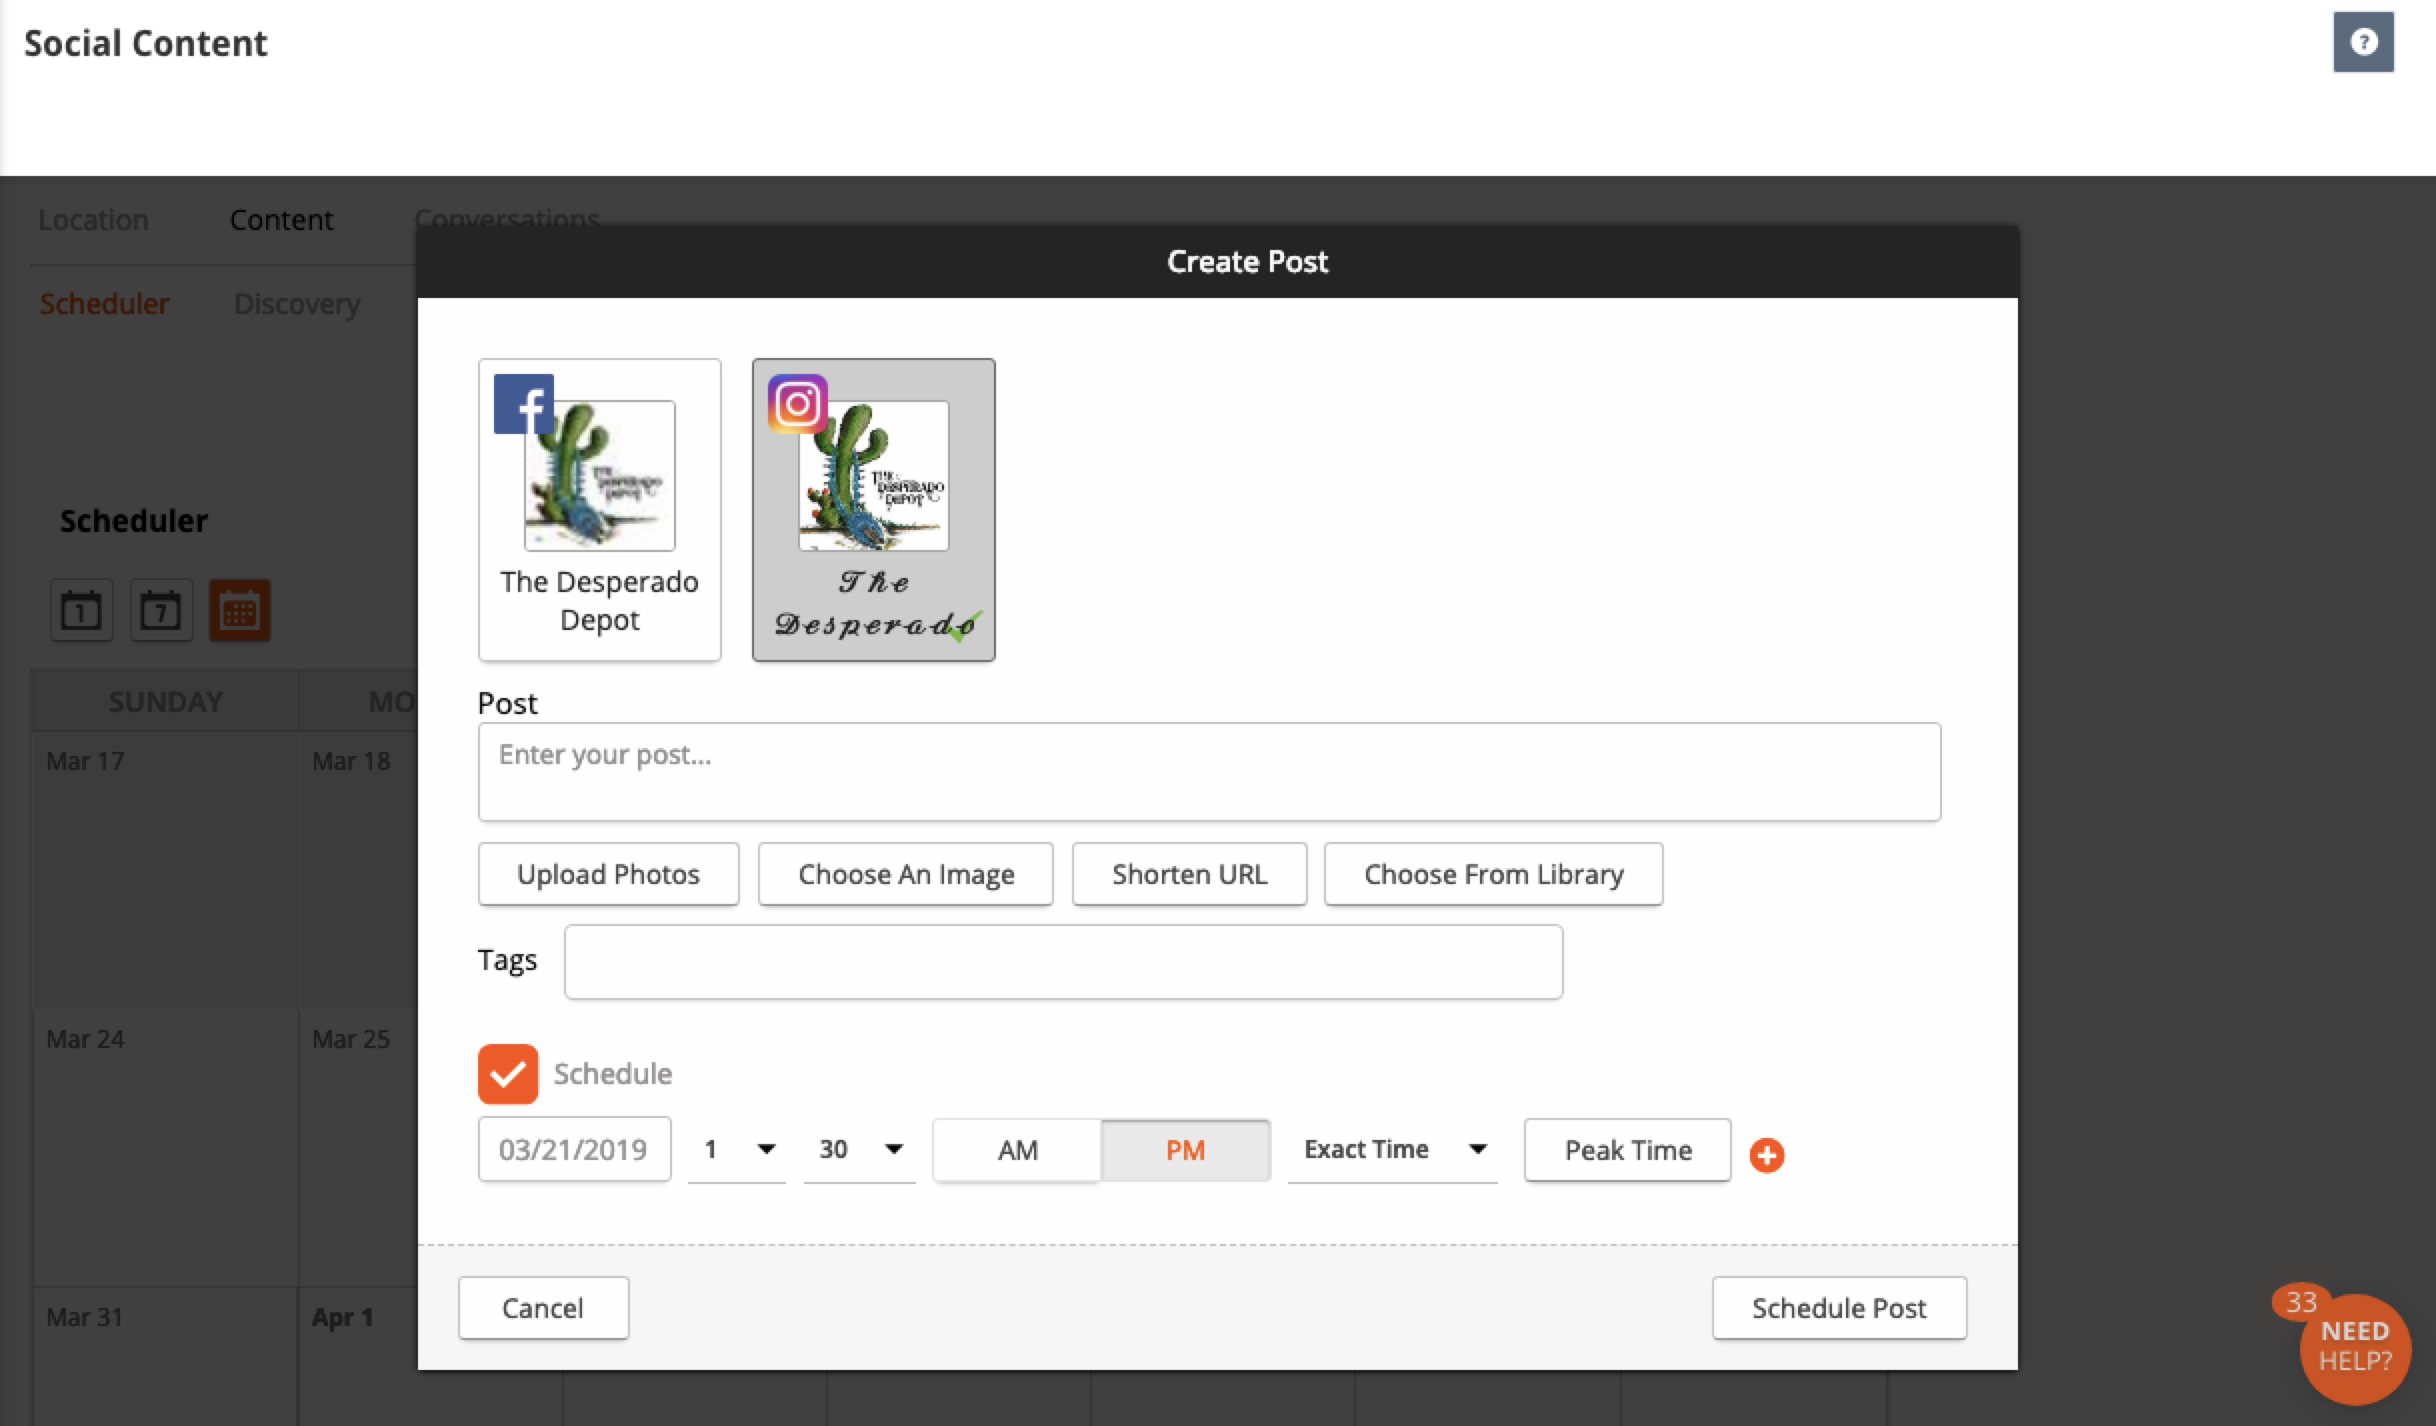Cancel the Create Post dialog

point(543,1308)
